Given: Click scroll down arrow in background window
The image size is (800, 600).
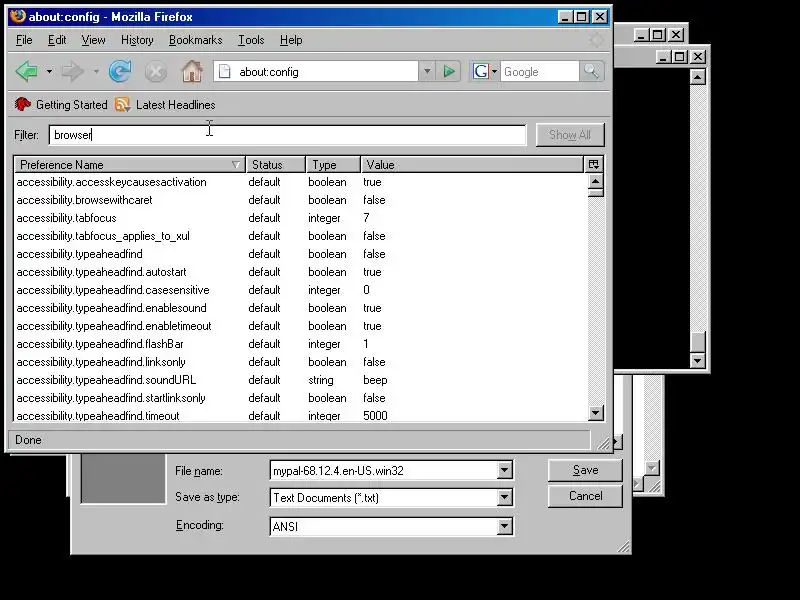Looking at the screenshot, I should 697,360.
